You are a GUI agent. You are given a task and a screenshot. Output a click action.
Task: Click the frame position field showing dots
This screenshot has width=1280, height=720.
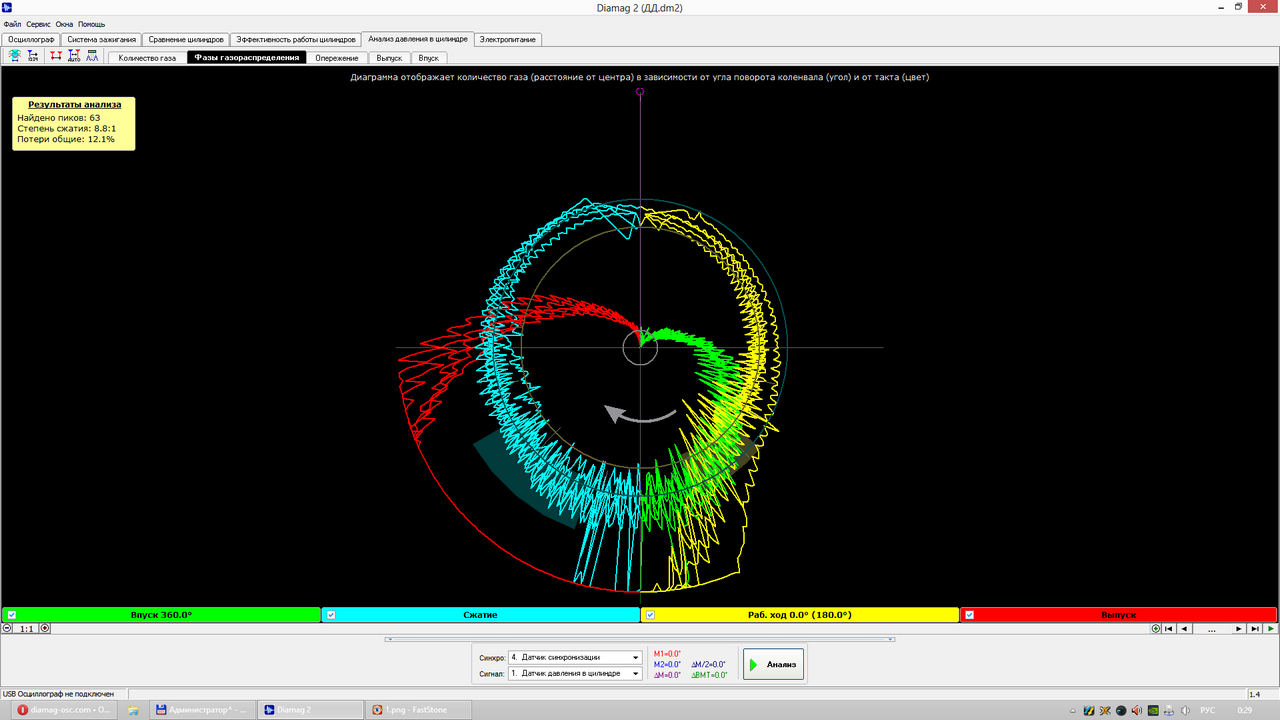pyautogui.click(x=1212, y=629)
